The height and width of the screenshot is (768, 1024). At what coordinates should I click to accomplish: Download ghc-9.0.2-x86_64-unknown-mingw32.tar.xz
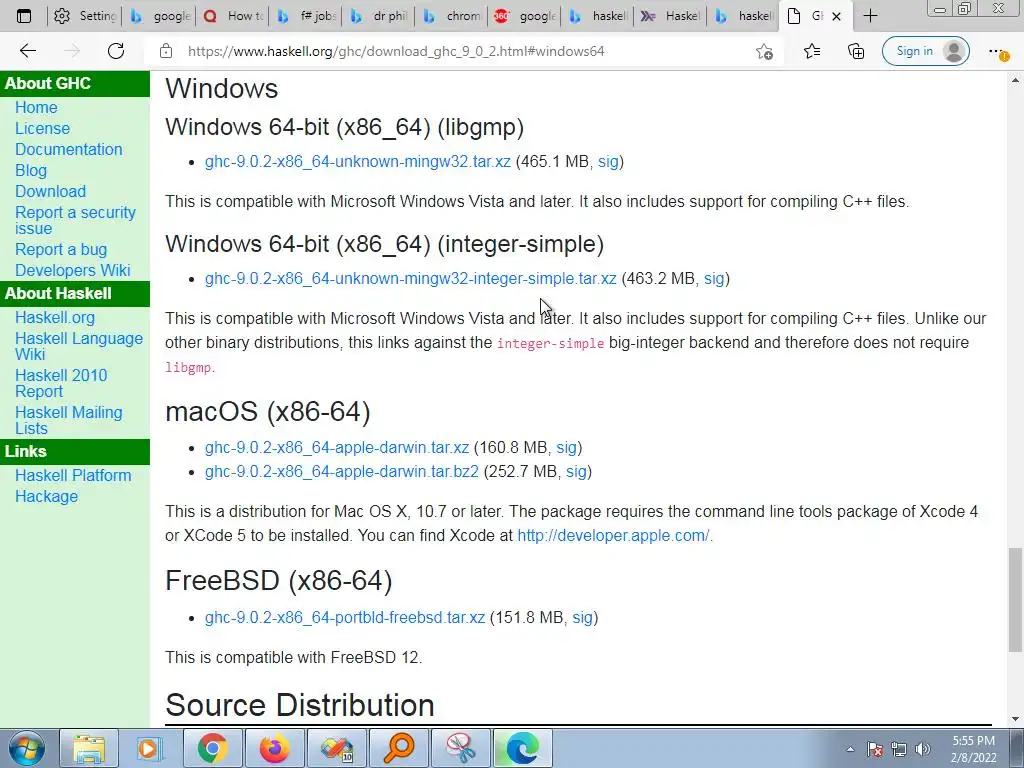click(x=358, y=161)
